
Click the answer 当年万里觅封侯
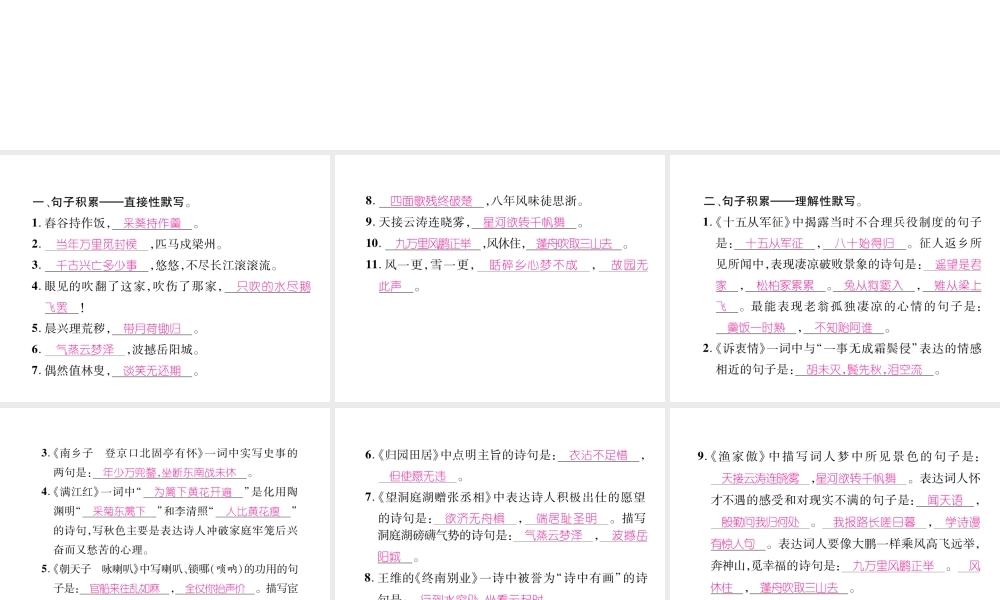tap(96, 245)
